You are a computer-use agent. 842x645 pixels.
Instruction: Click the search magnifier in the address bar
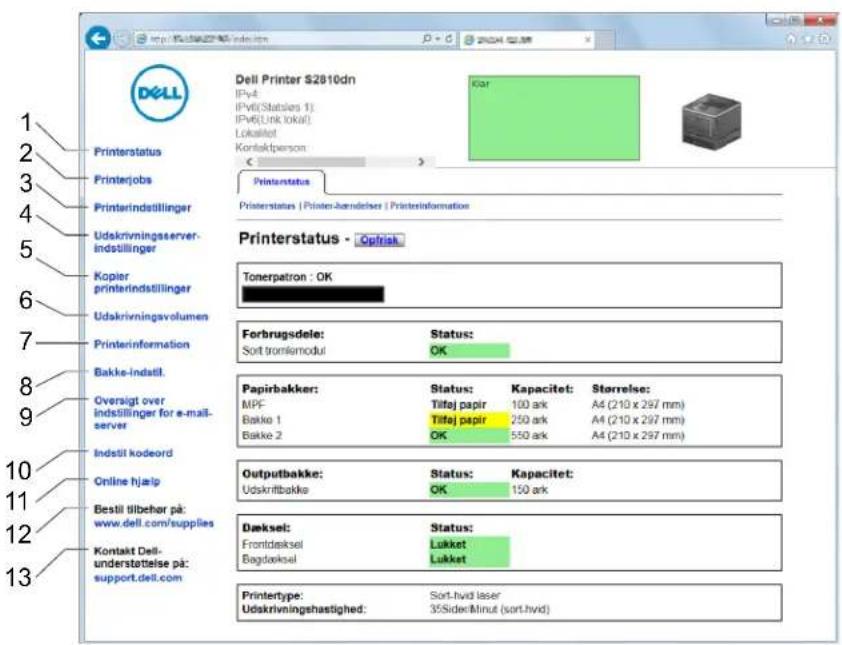tap(427, 39)
